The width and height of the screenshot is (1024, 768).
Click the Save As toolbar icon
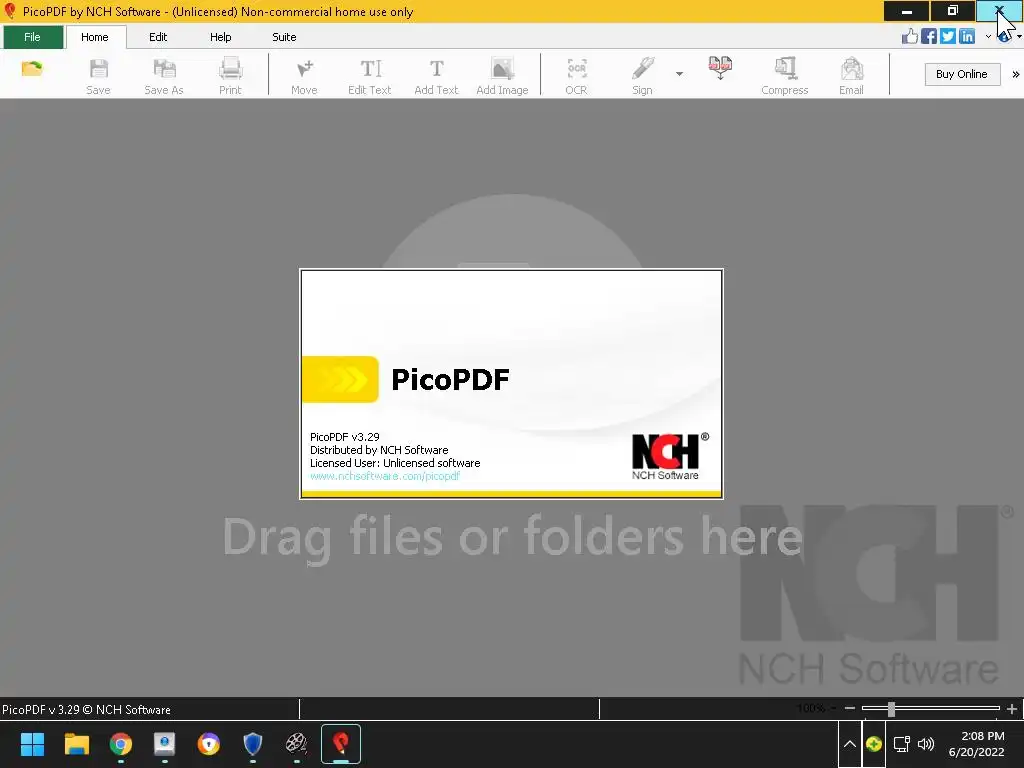tap(164, 76)
